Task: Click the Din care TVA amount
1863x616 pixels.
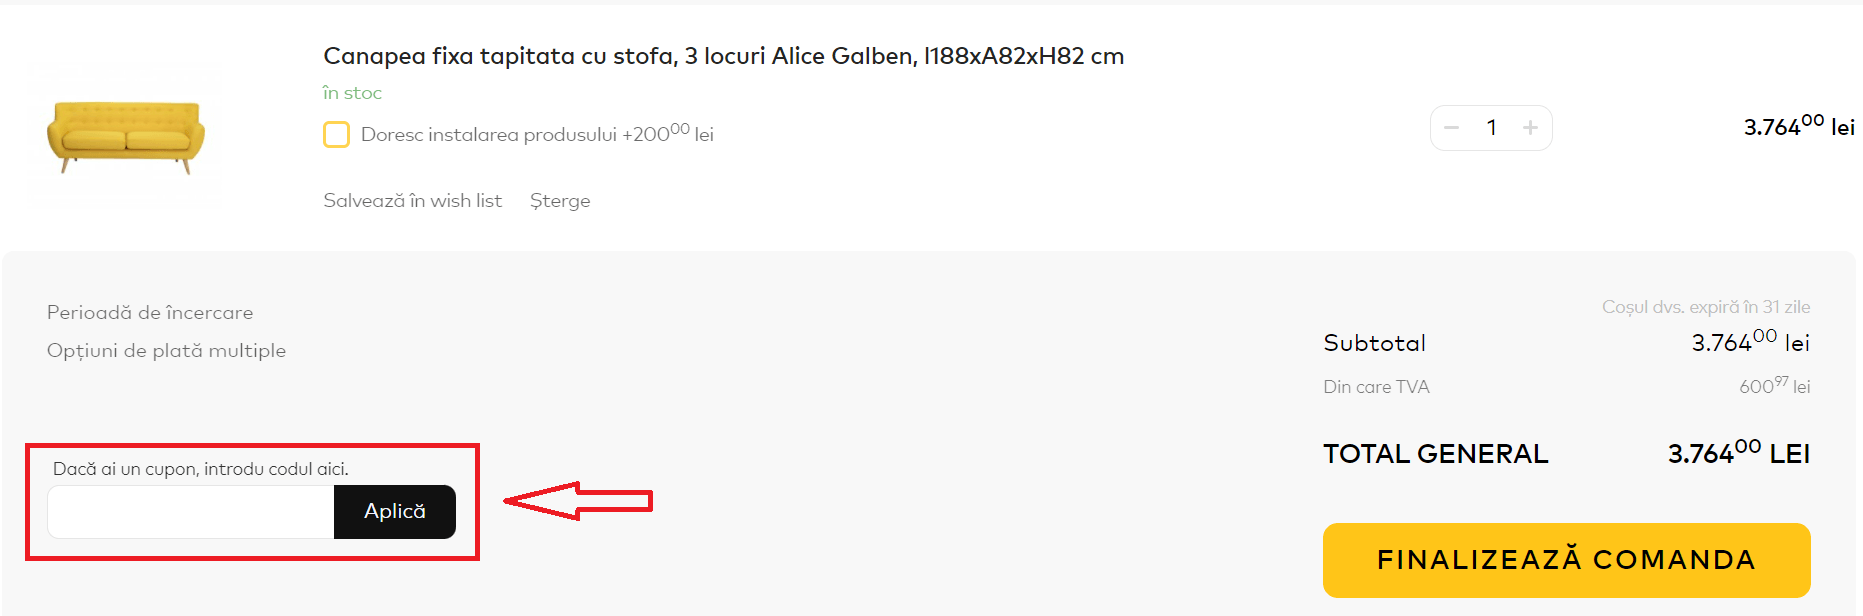Action: click(x=1774, y=386)
